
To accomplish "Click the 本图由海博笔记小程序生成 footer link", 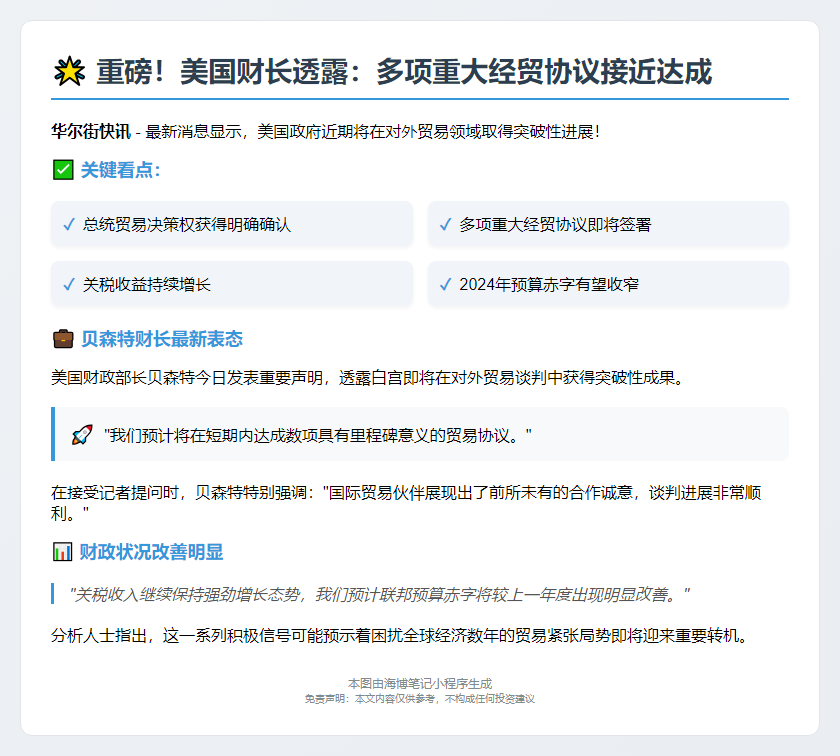I will coord(420,682).
